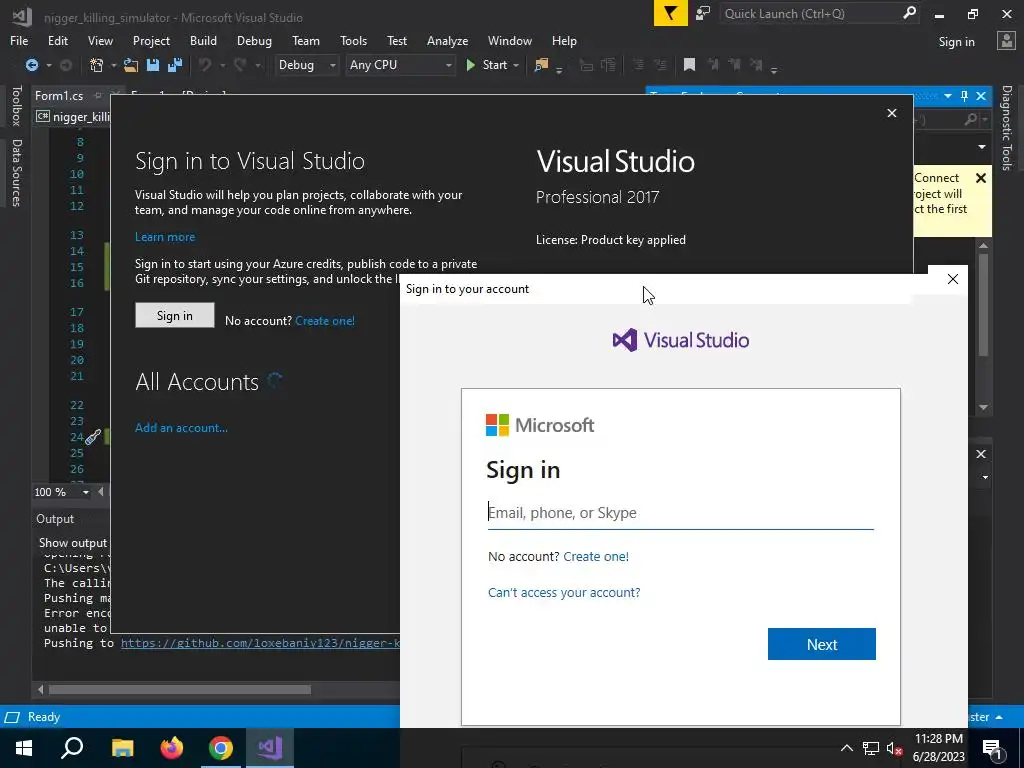Image resolution: width=1024 pixels, height=768 pixels.
Task: Open the Diagnostic Tools side tab
Action: click(1006, 127)
